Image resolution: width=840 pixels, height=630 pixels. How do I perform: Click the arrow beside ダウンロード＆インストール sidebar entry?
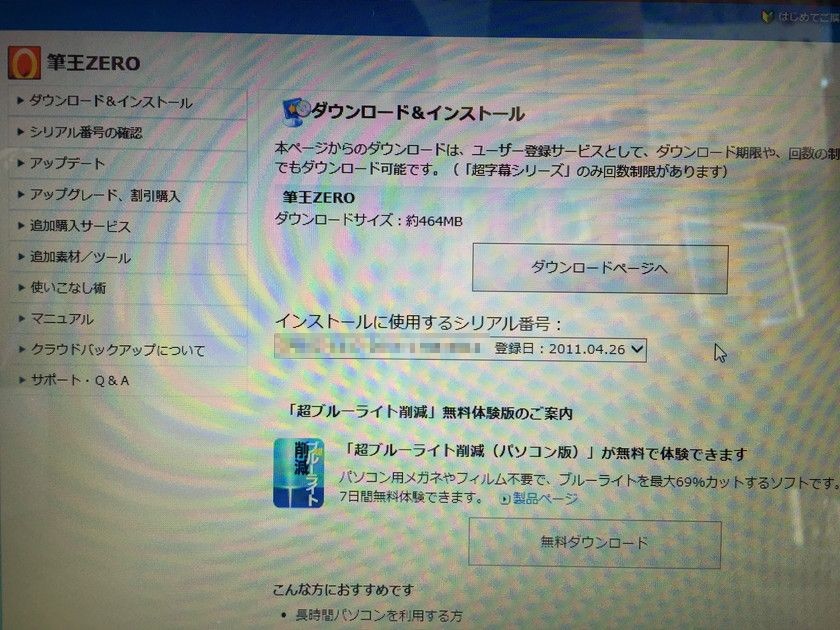pos(19,101)
